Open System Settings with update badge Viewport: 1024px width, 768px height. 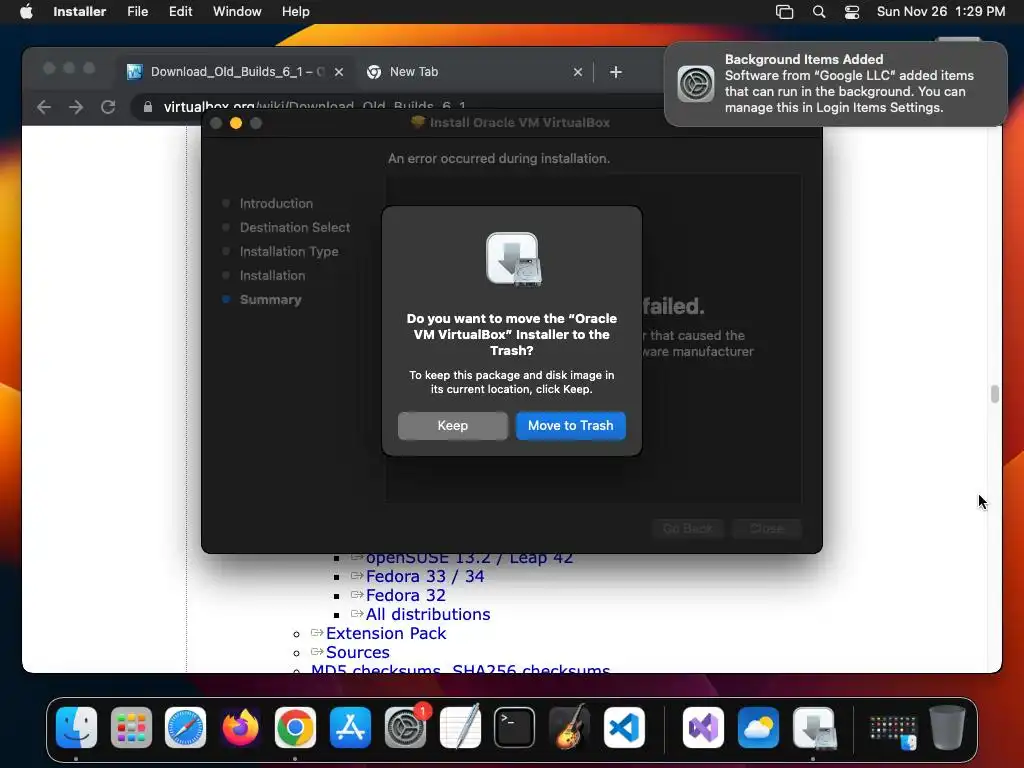tap(406, 727)
